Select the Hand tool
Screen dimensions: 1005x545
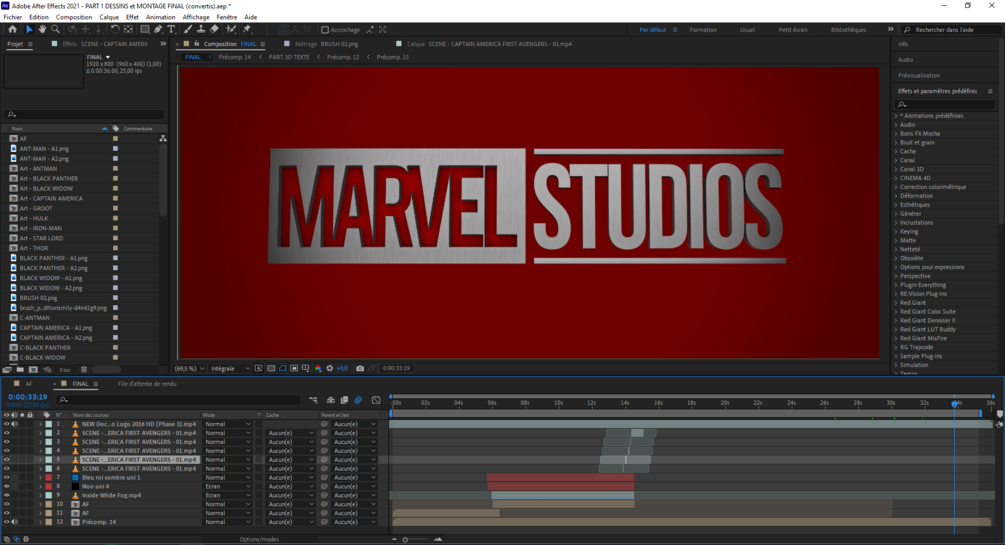(x=42, y=29)
